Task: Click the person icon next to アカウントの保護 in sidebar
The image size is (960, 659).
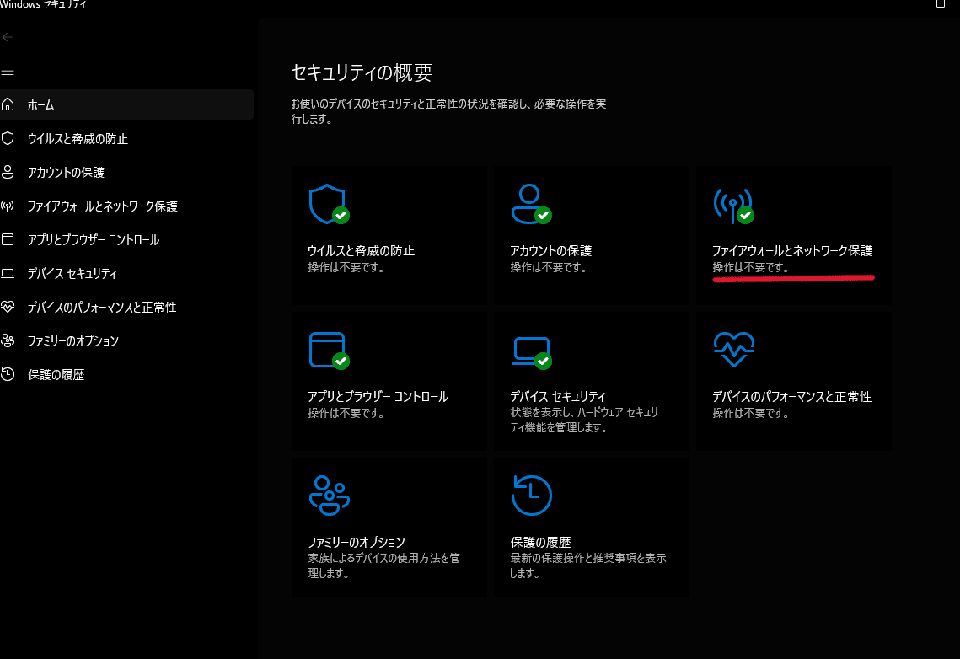Action: tap(7, 172)
